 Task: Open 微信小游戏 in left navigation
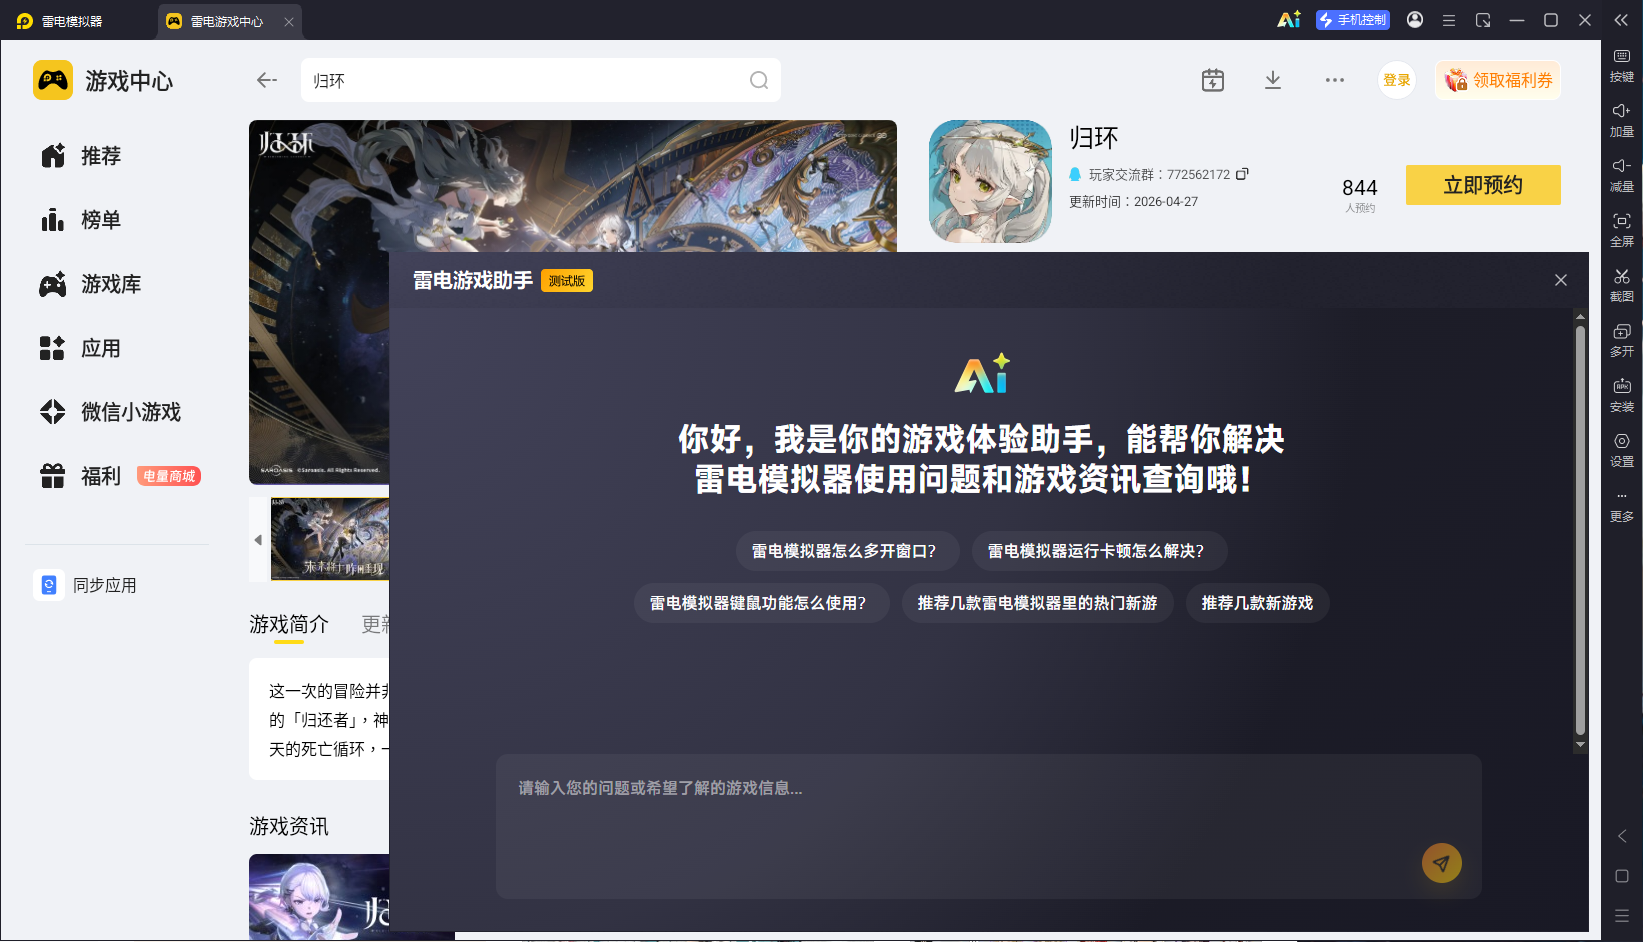[112, 412]
